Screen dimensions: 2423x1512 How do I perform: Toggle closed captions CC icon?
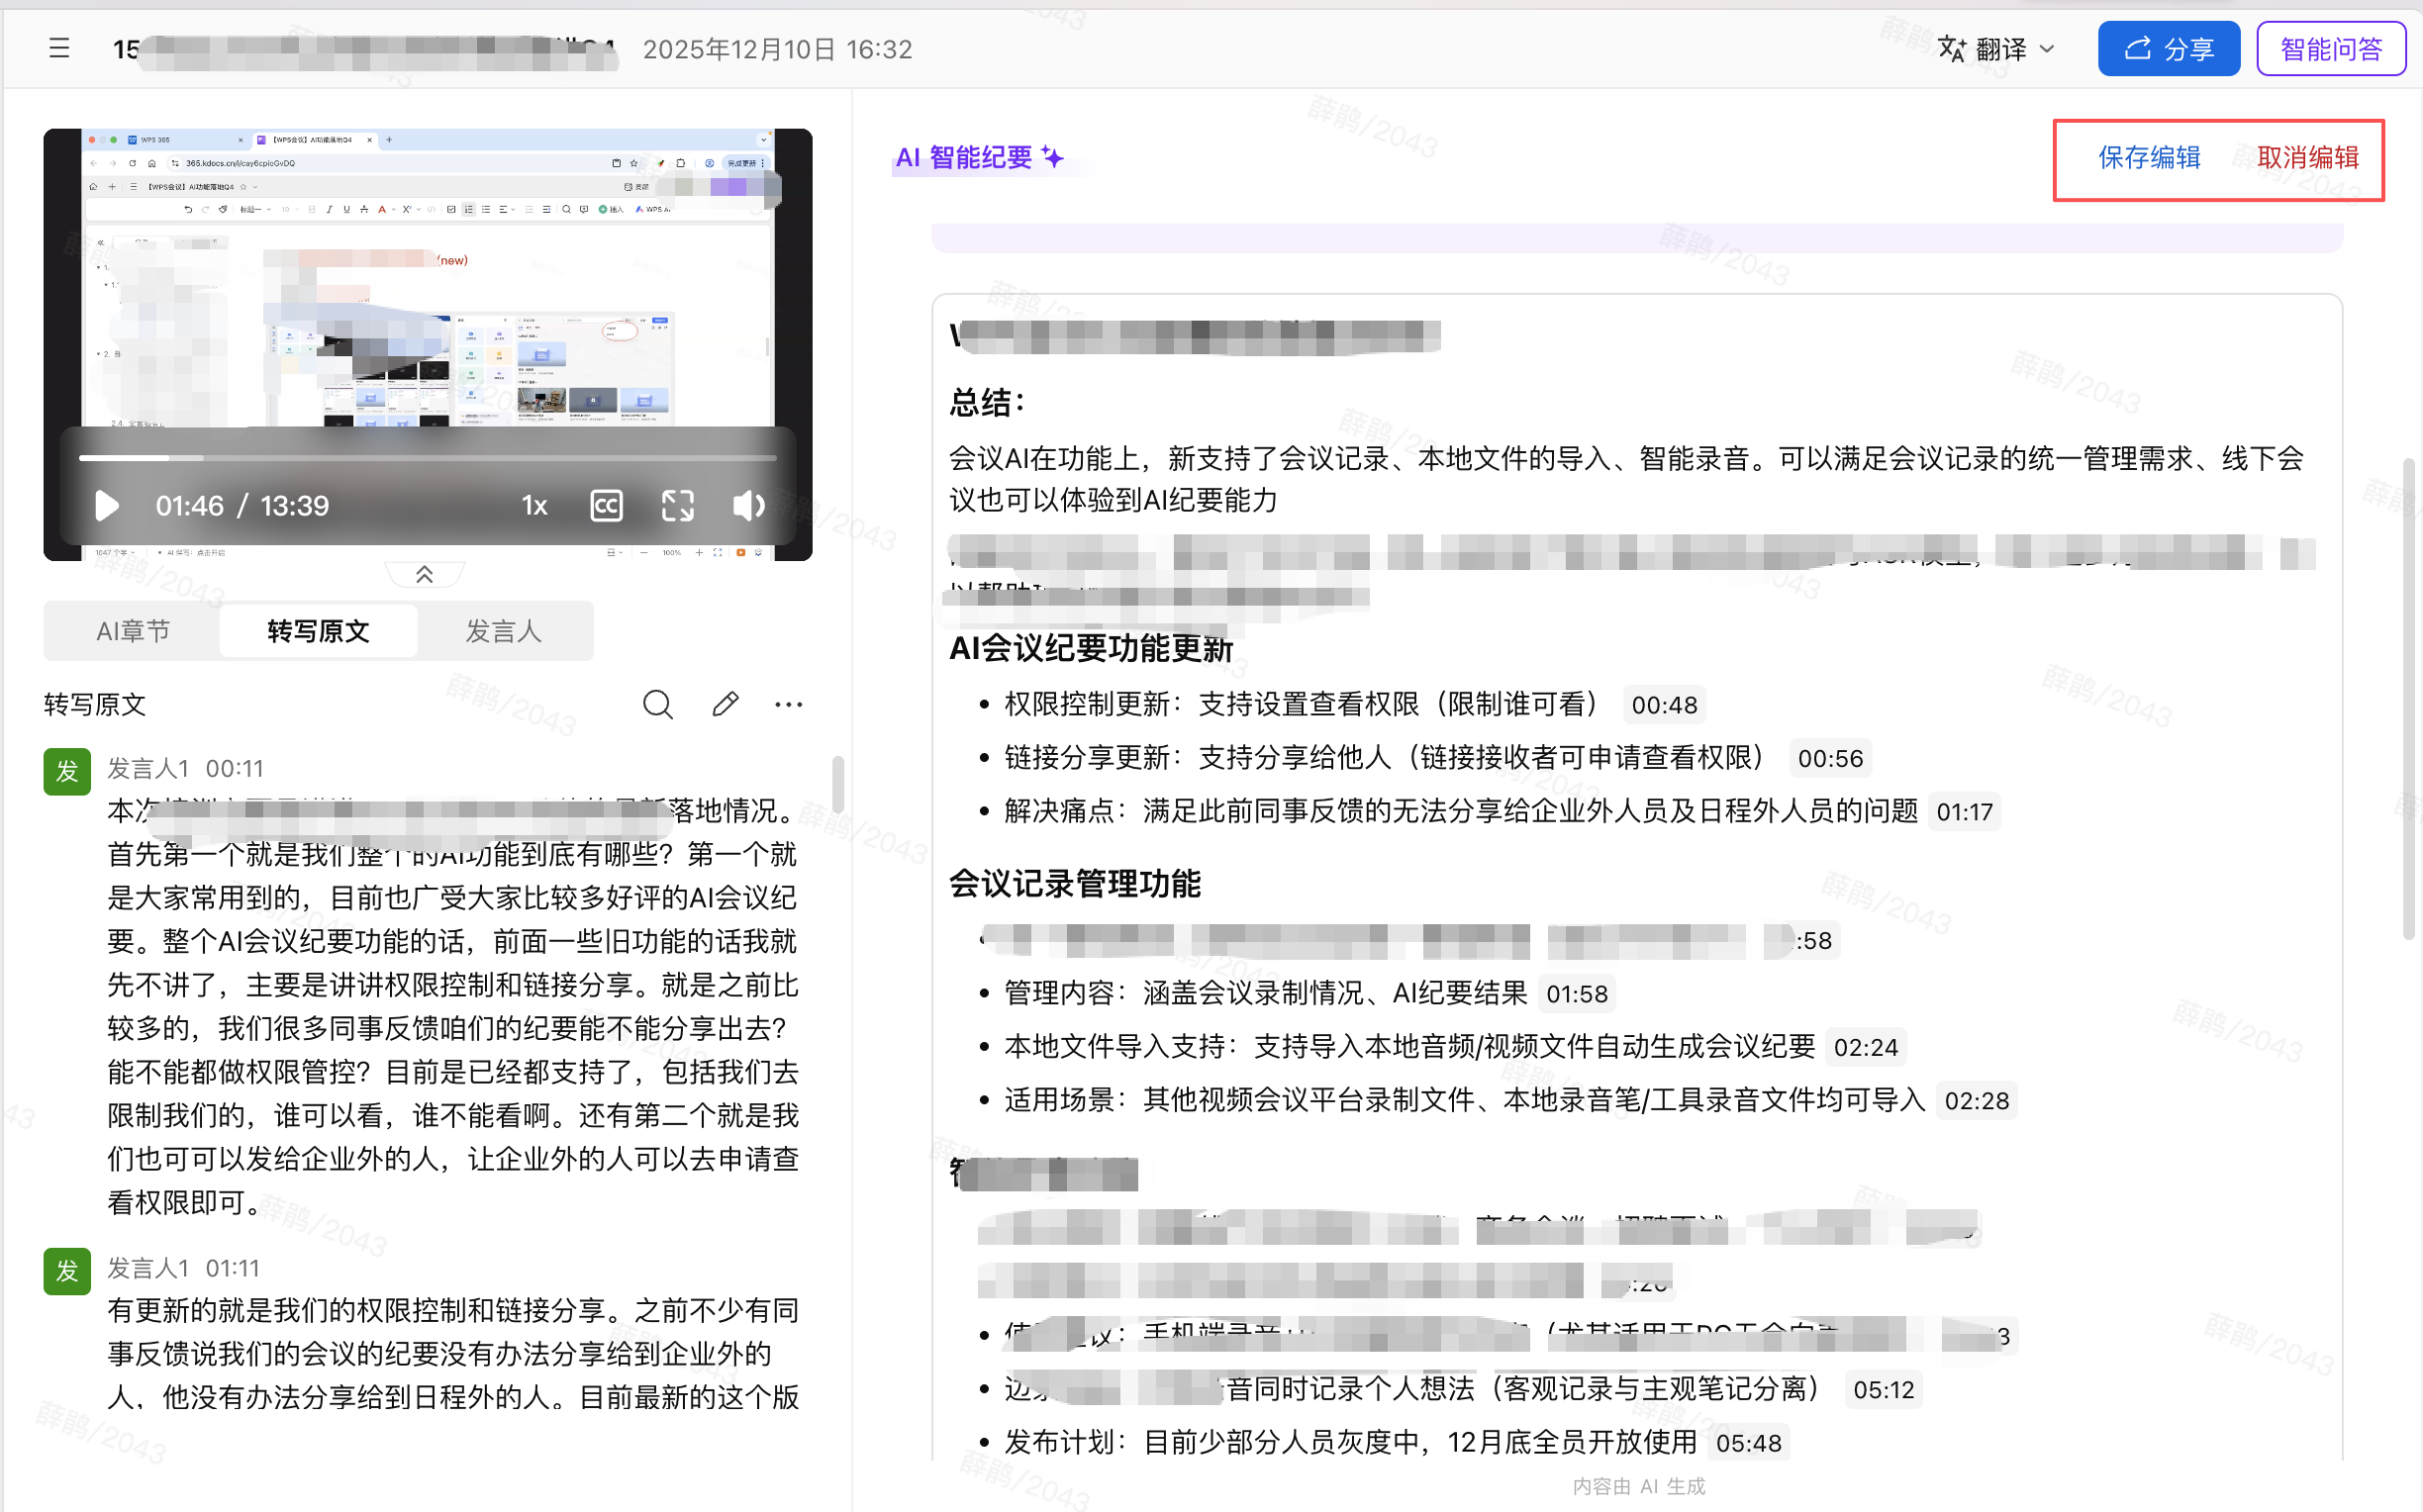point(607,505)
